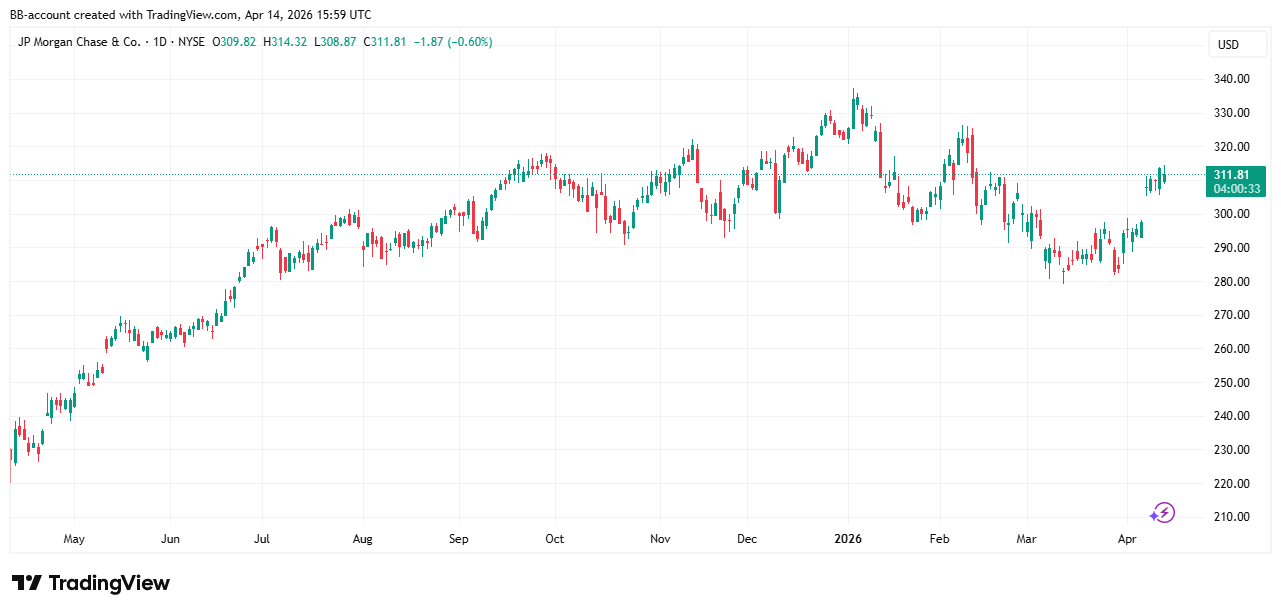Click the NYSE exchange label
This screenshot has width=1281, height=613.
[192, 42]
